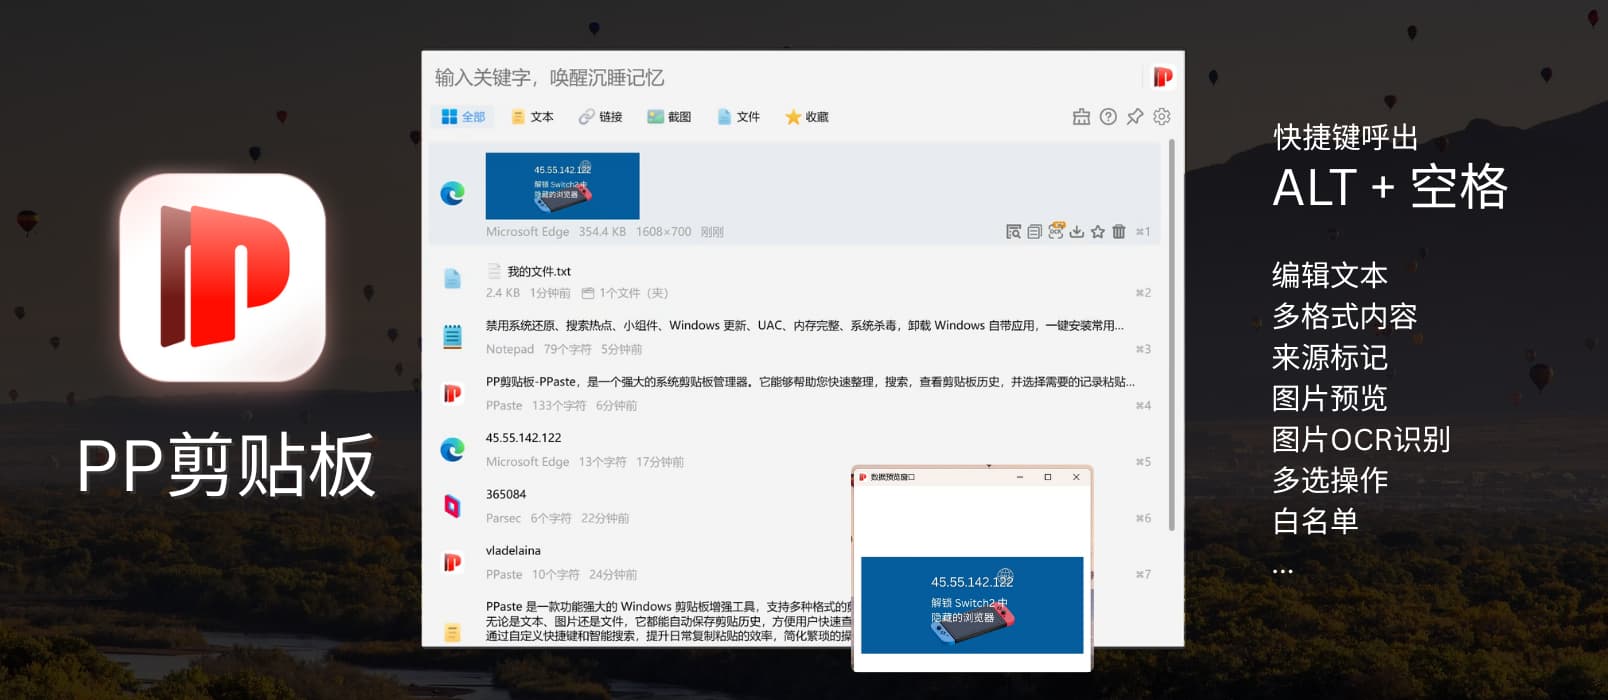The image size is (1608, 700).
Task: Minimize the 数据预览窗口 preview window
Action: point(1019,477)
